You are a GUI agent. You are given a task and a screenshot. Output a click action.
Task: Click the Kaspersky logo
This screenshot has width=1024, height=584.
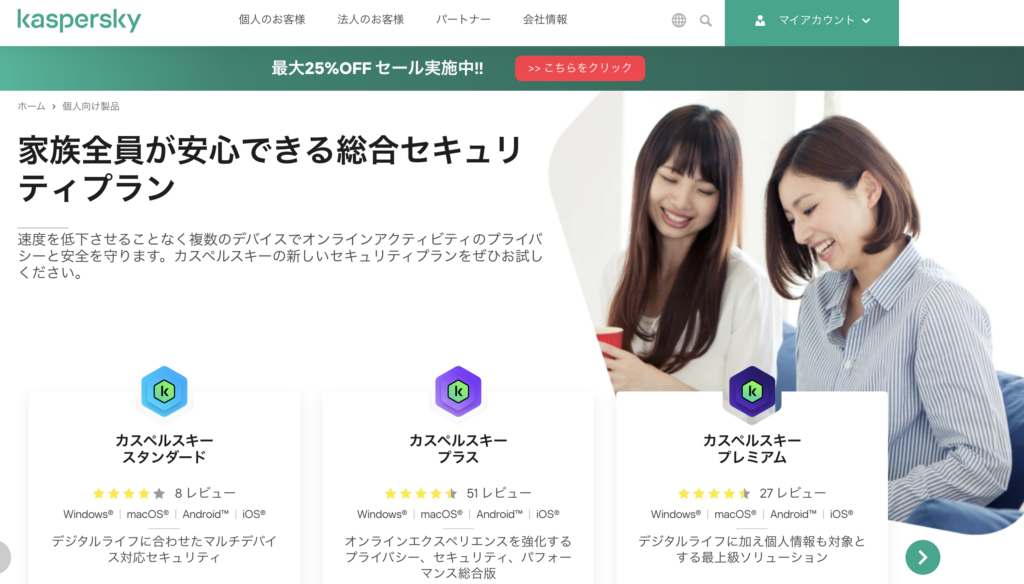pyautogui.click(x=79, y=20)
